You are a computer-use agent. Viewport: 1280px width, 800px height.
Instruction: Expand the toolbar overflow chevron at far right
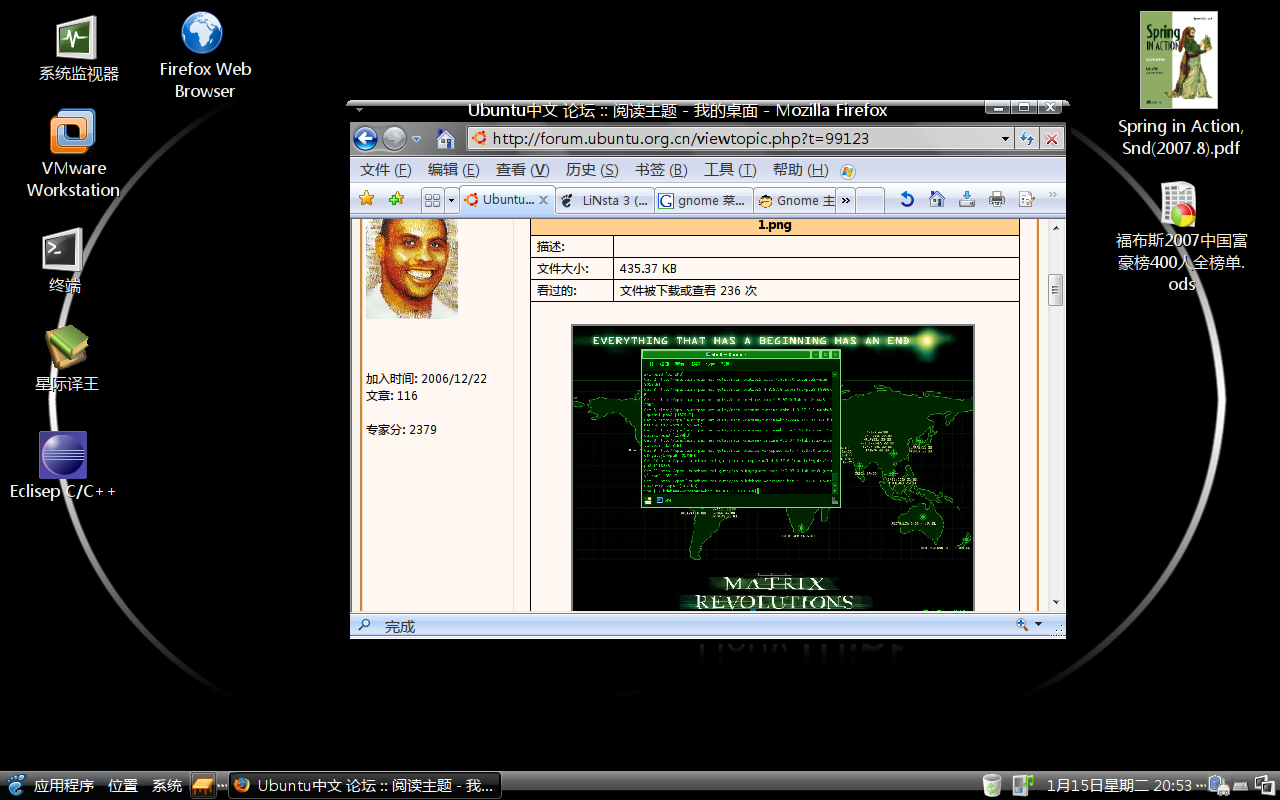[1053, 194]
